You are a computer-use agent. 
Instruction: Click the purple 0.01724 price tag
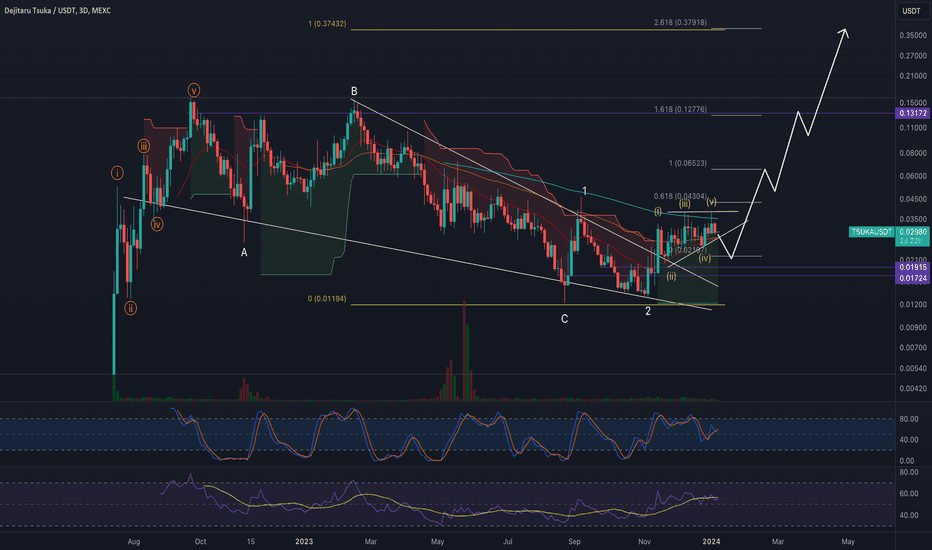click(x=912, y=278)
